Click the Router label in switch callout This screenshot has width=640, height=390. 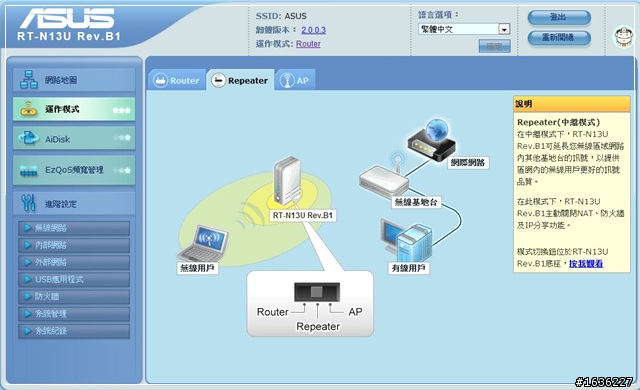(x=272, y=312)
